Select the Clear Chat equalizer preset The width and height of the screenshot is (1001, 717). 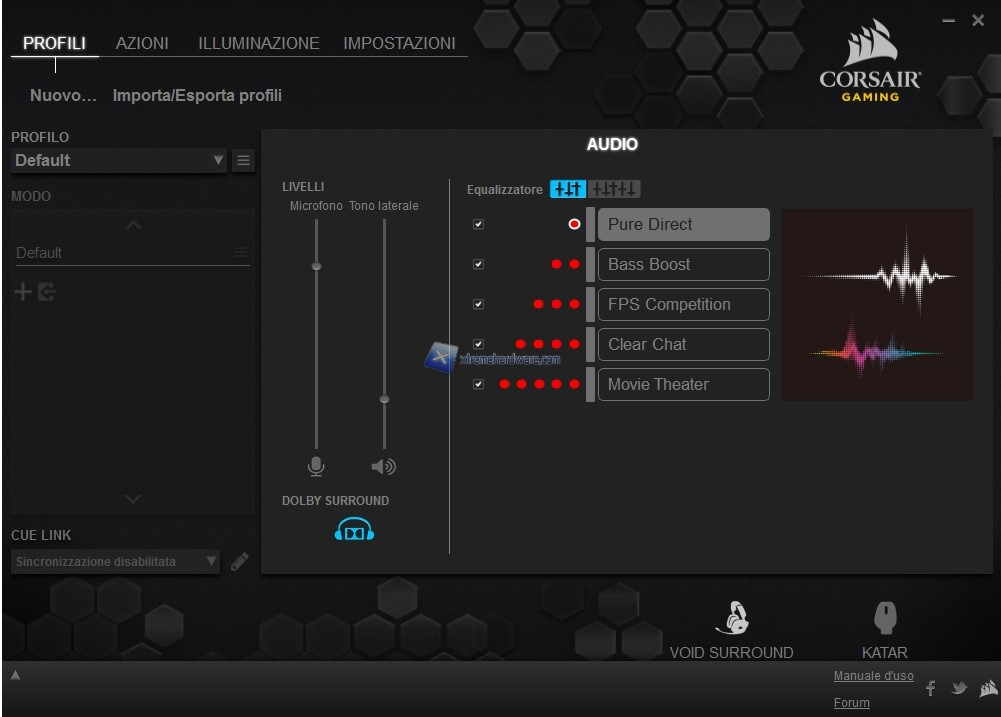coord(683,344)
